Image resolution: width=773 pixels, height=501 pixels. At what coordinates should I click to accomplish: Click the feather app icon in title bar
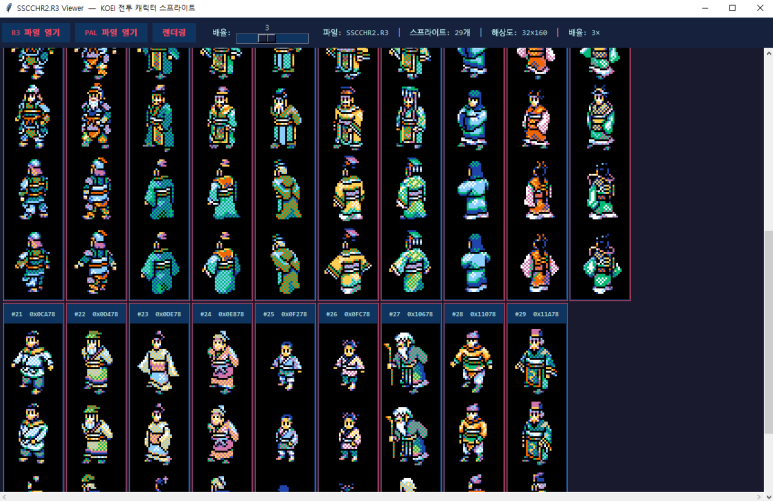8,8
